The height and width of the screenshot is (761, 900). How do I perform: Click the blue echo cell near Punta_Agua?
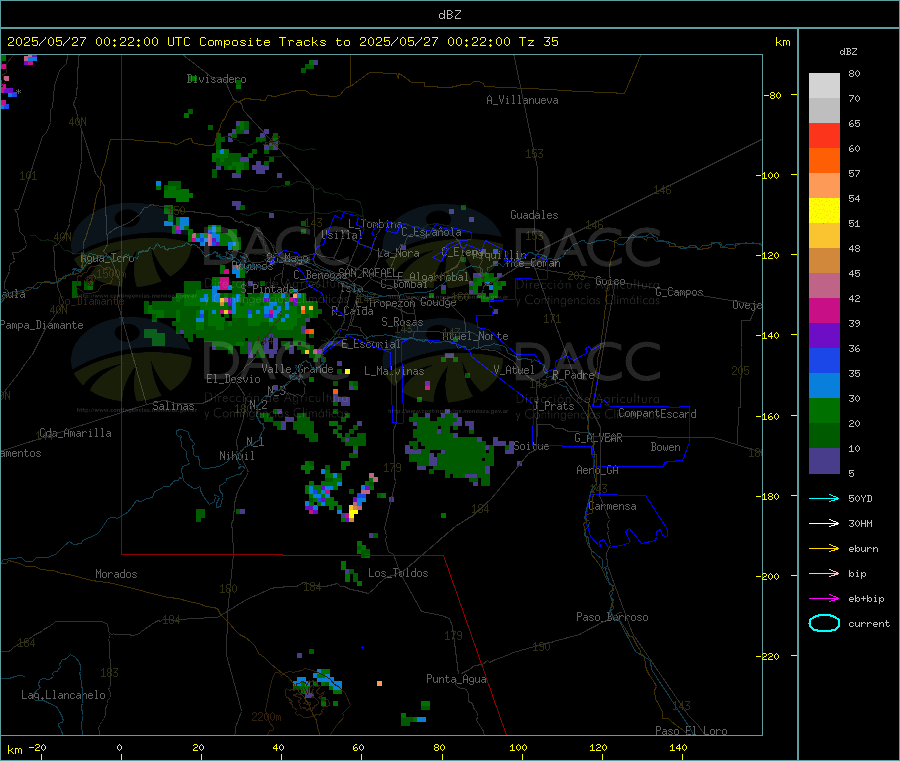pyautogui.click(x=421, y=719)
